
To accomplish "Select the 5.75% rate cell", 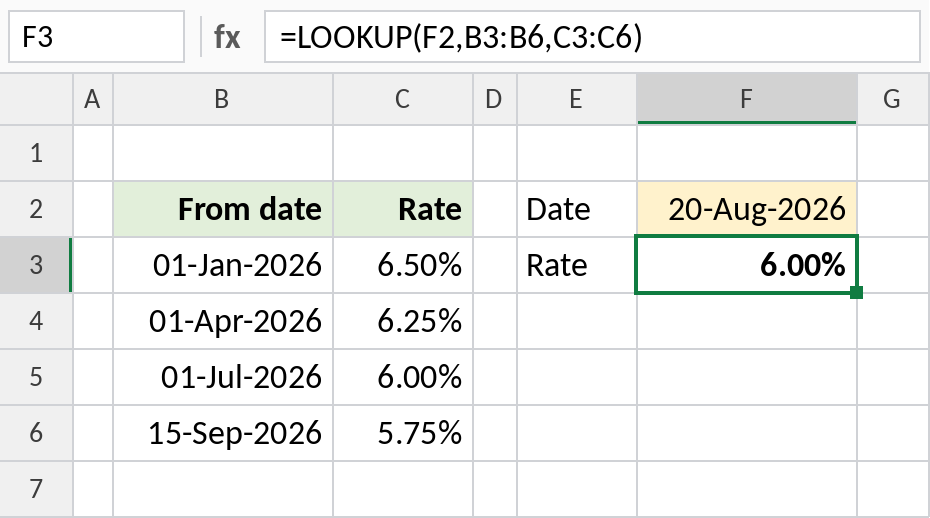I will click(403, 433).
